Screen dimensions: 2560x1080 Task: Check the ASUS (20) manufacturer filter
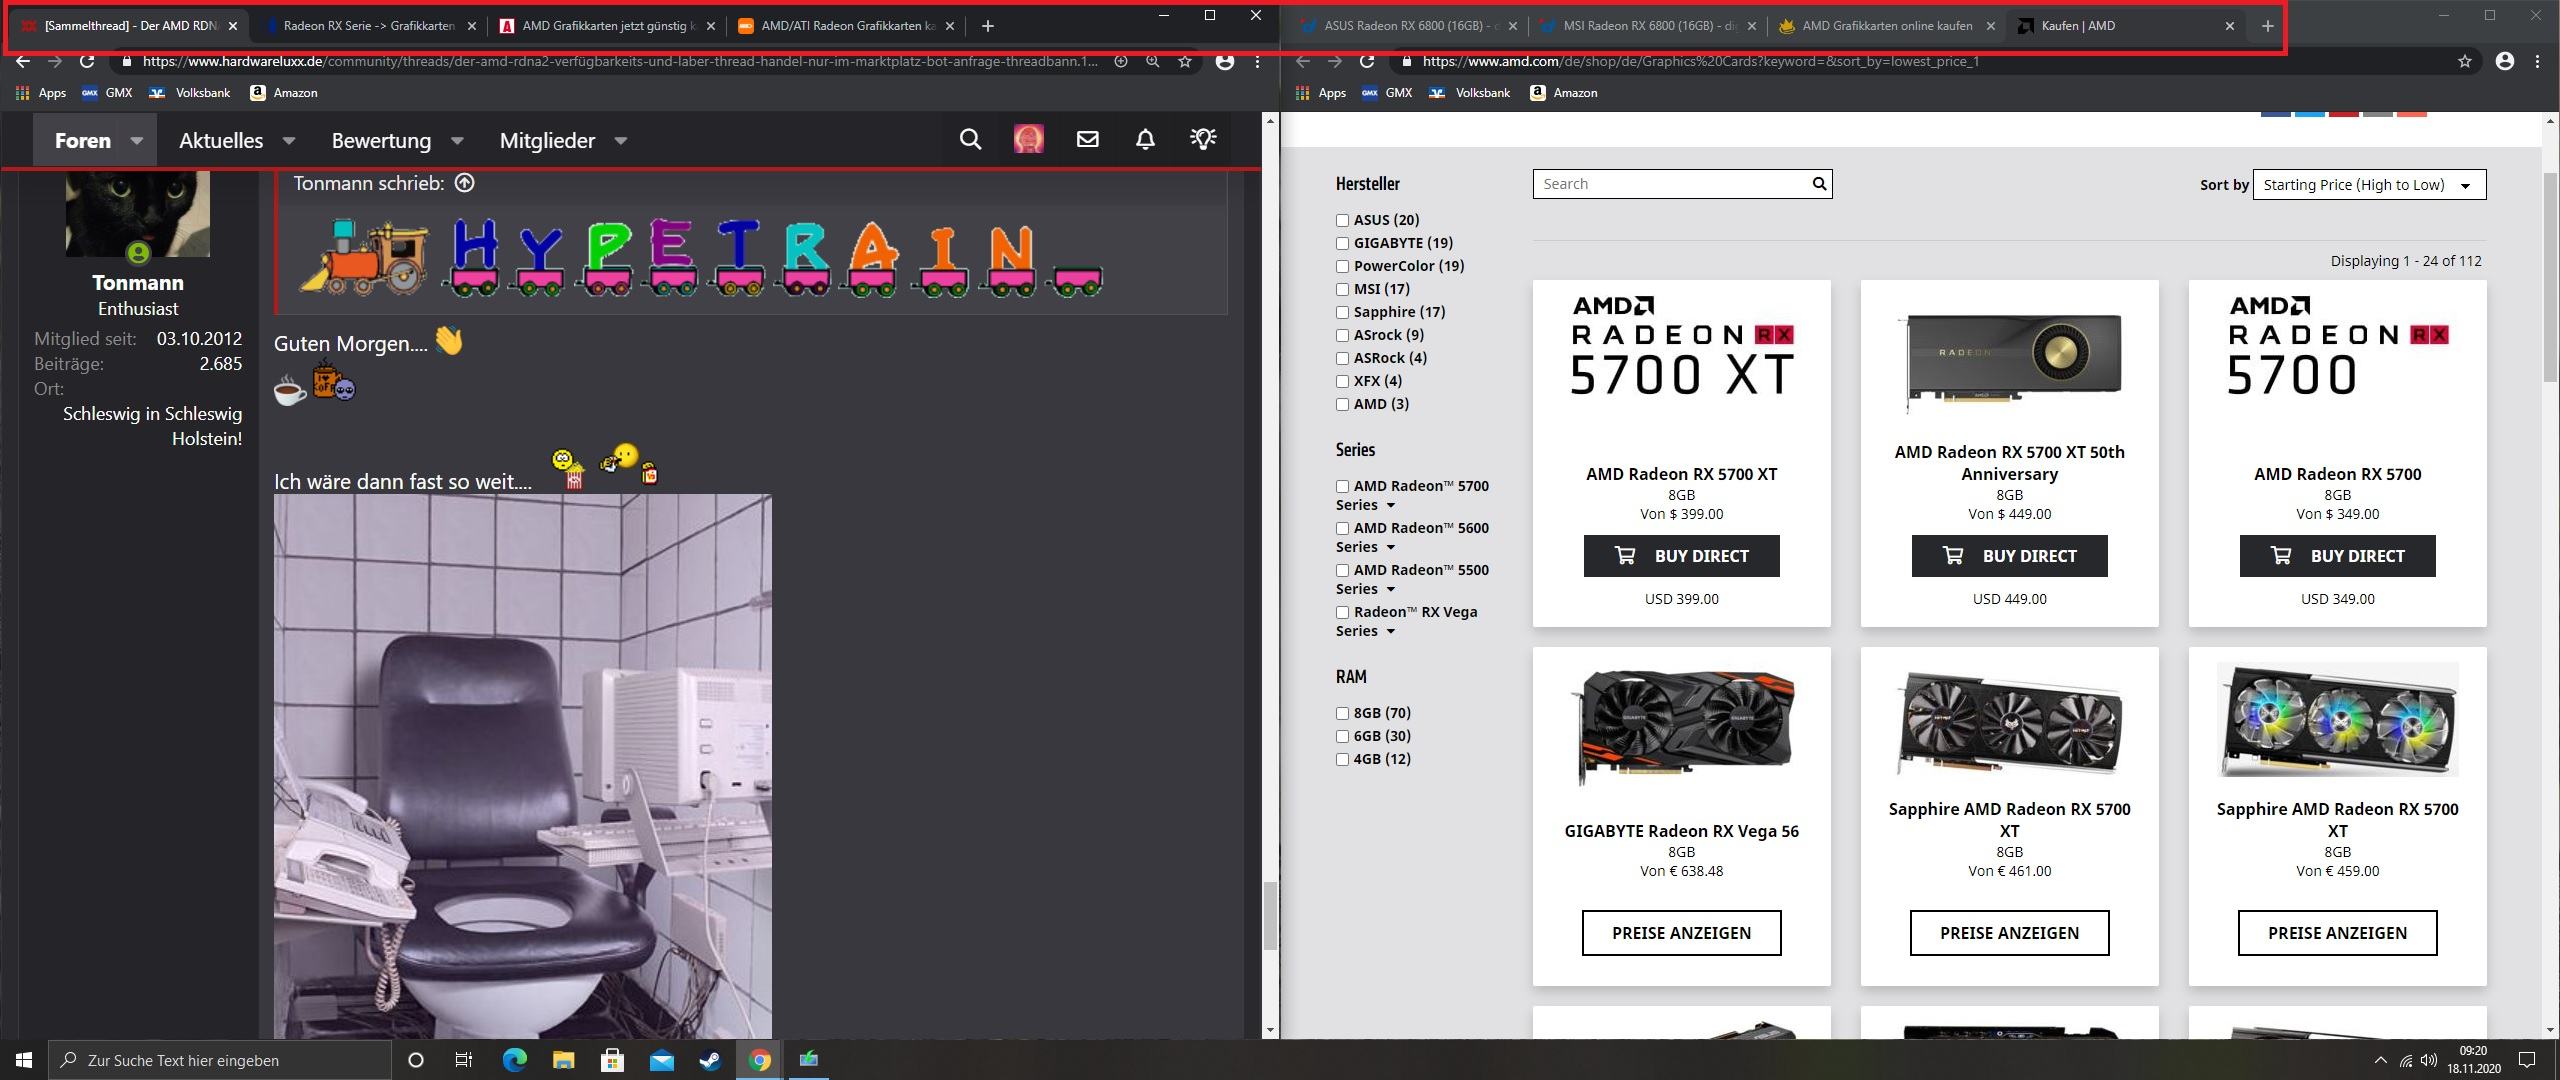[x=1342, y=220]
